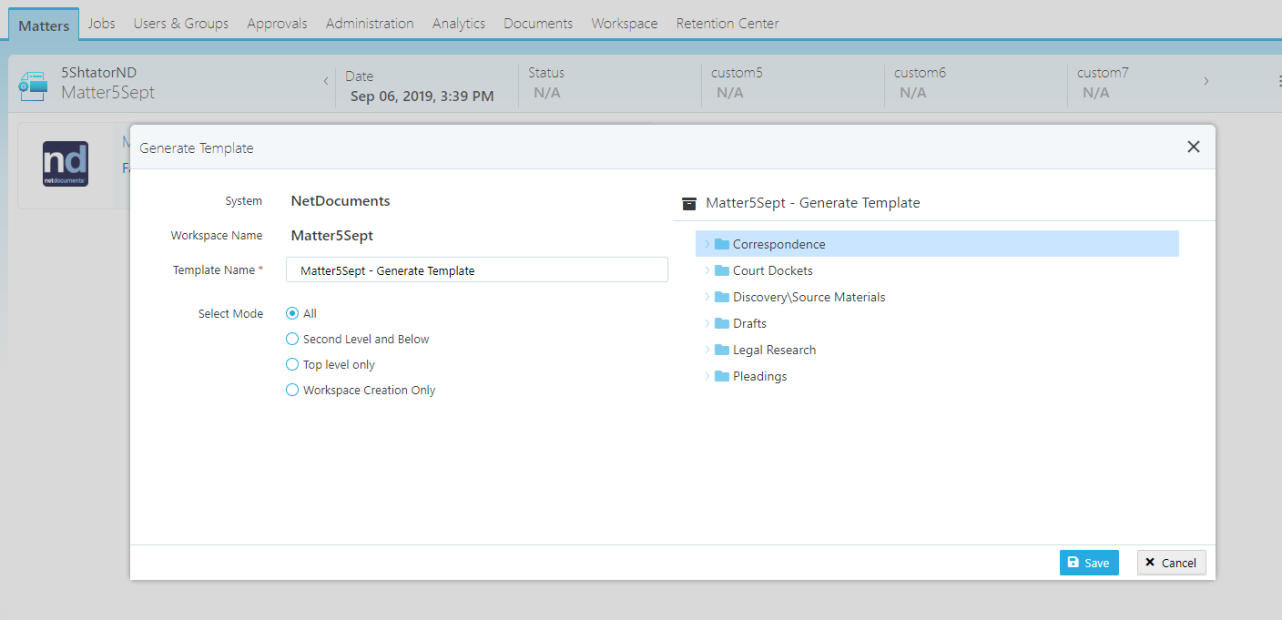Click the Correspondence folder icon
Screen dimensions: 1282x620
722,244
